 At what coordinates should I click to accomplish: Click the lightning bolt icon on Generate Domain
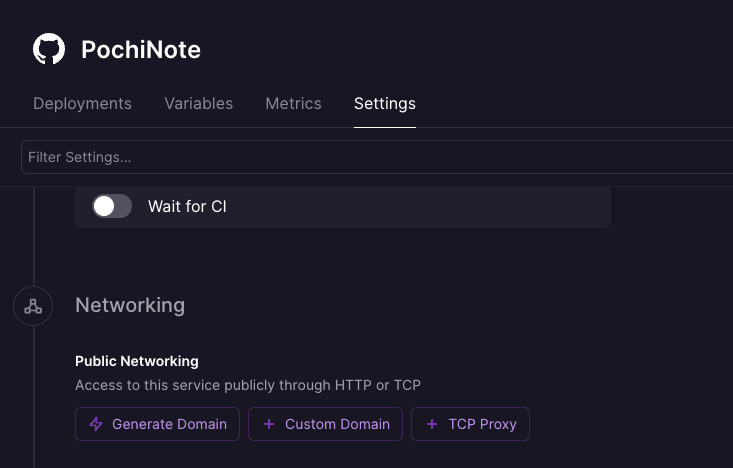(x=96, y=424)
